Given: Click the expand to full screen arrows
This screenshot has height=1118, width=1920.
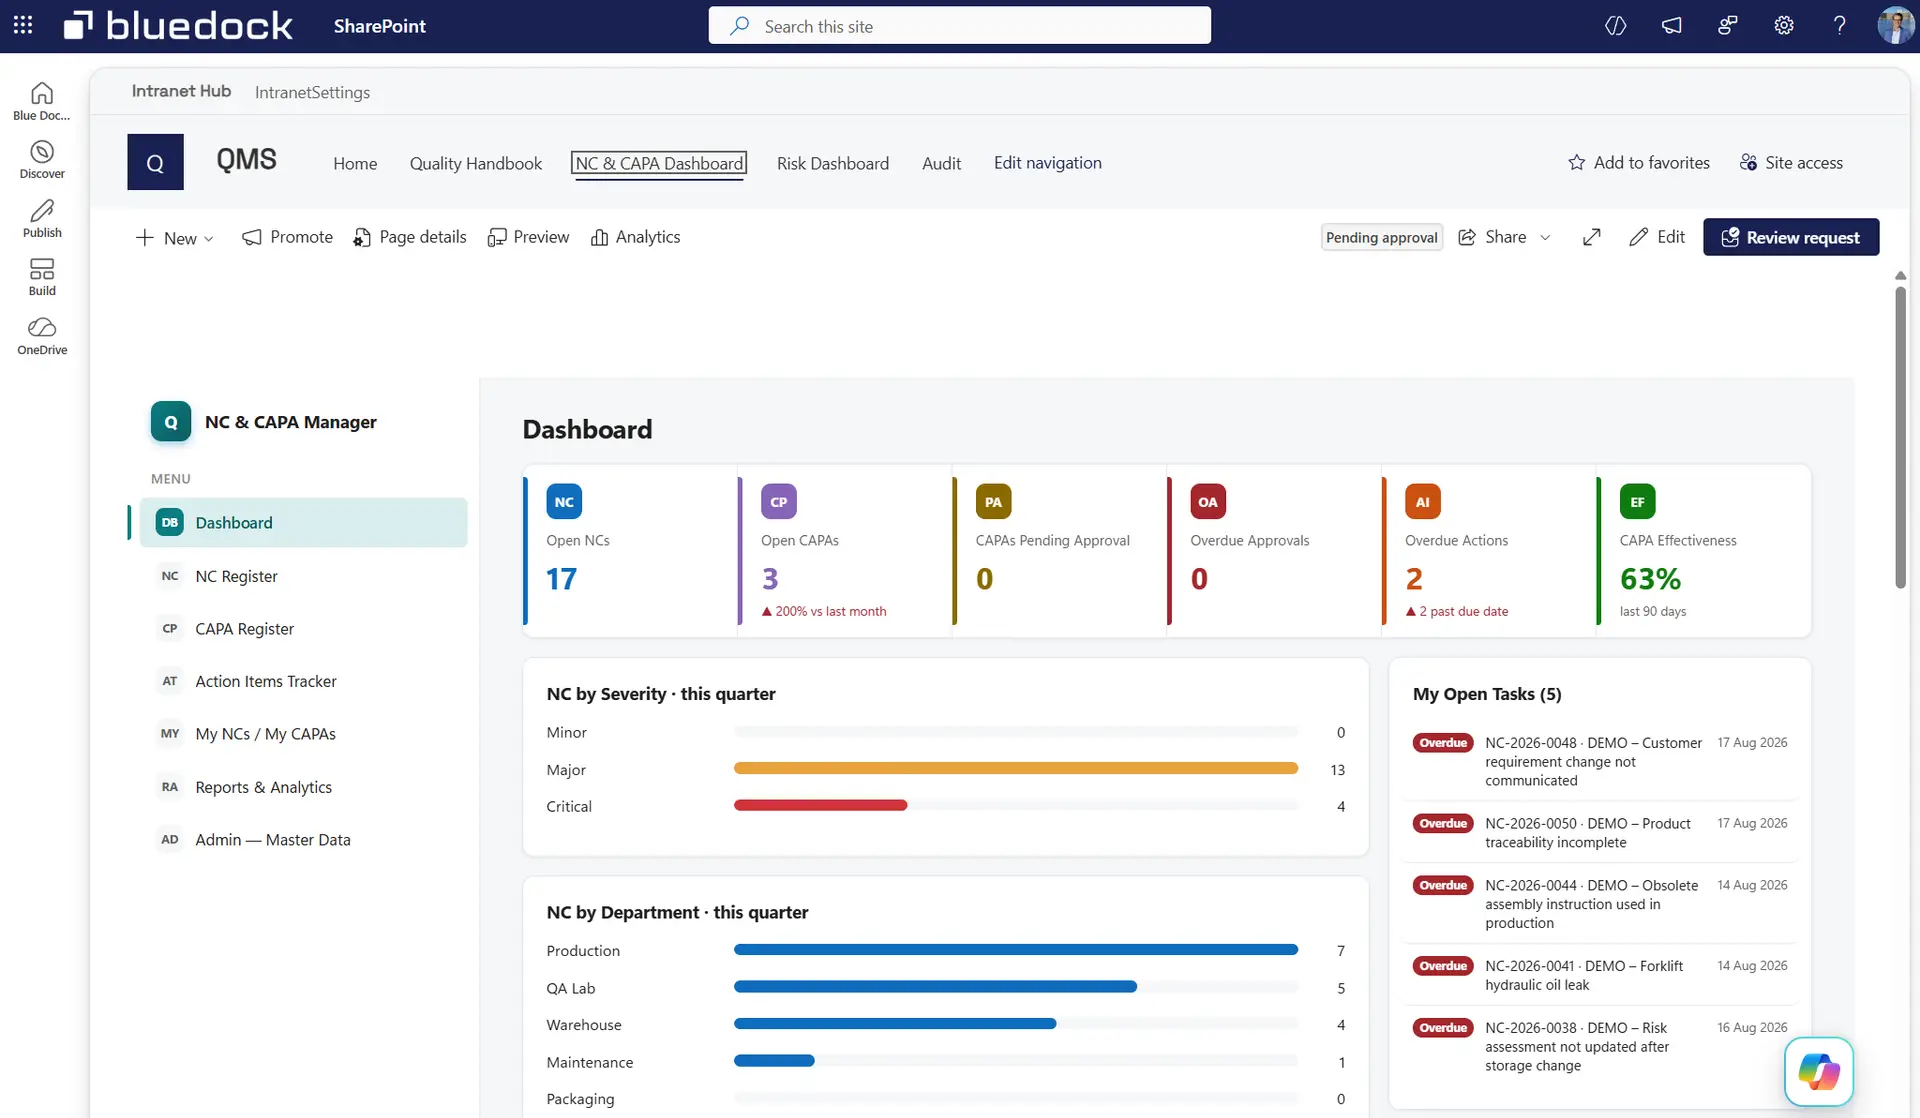Looking at the screenshot, I should 1592,237.
